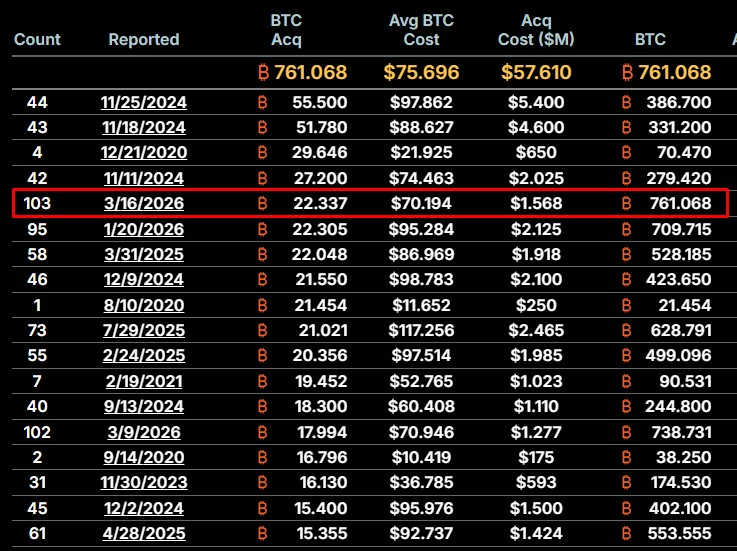Click the BTC Acq column header
This screenshot has height=551, width=737.
[286, 30]
